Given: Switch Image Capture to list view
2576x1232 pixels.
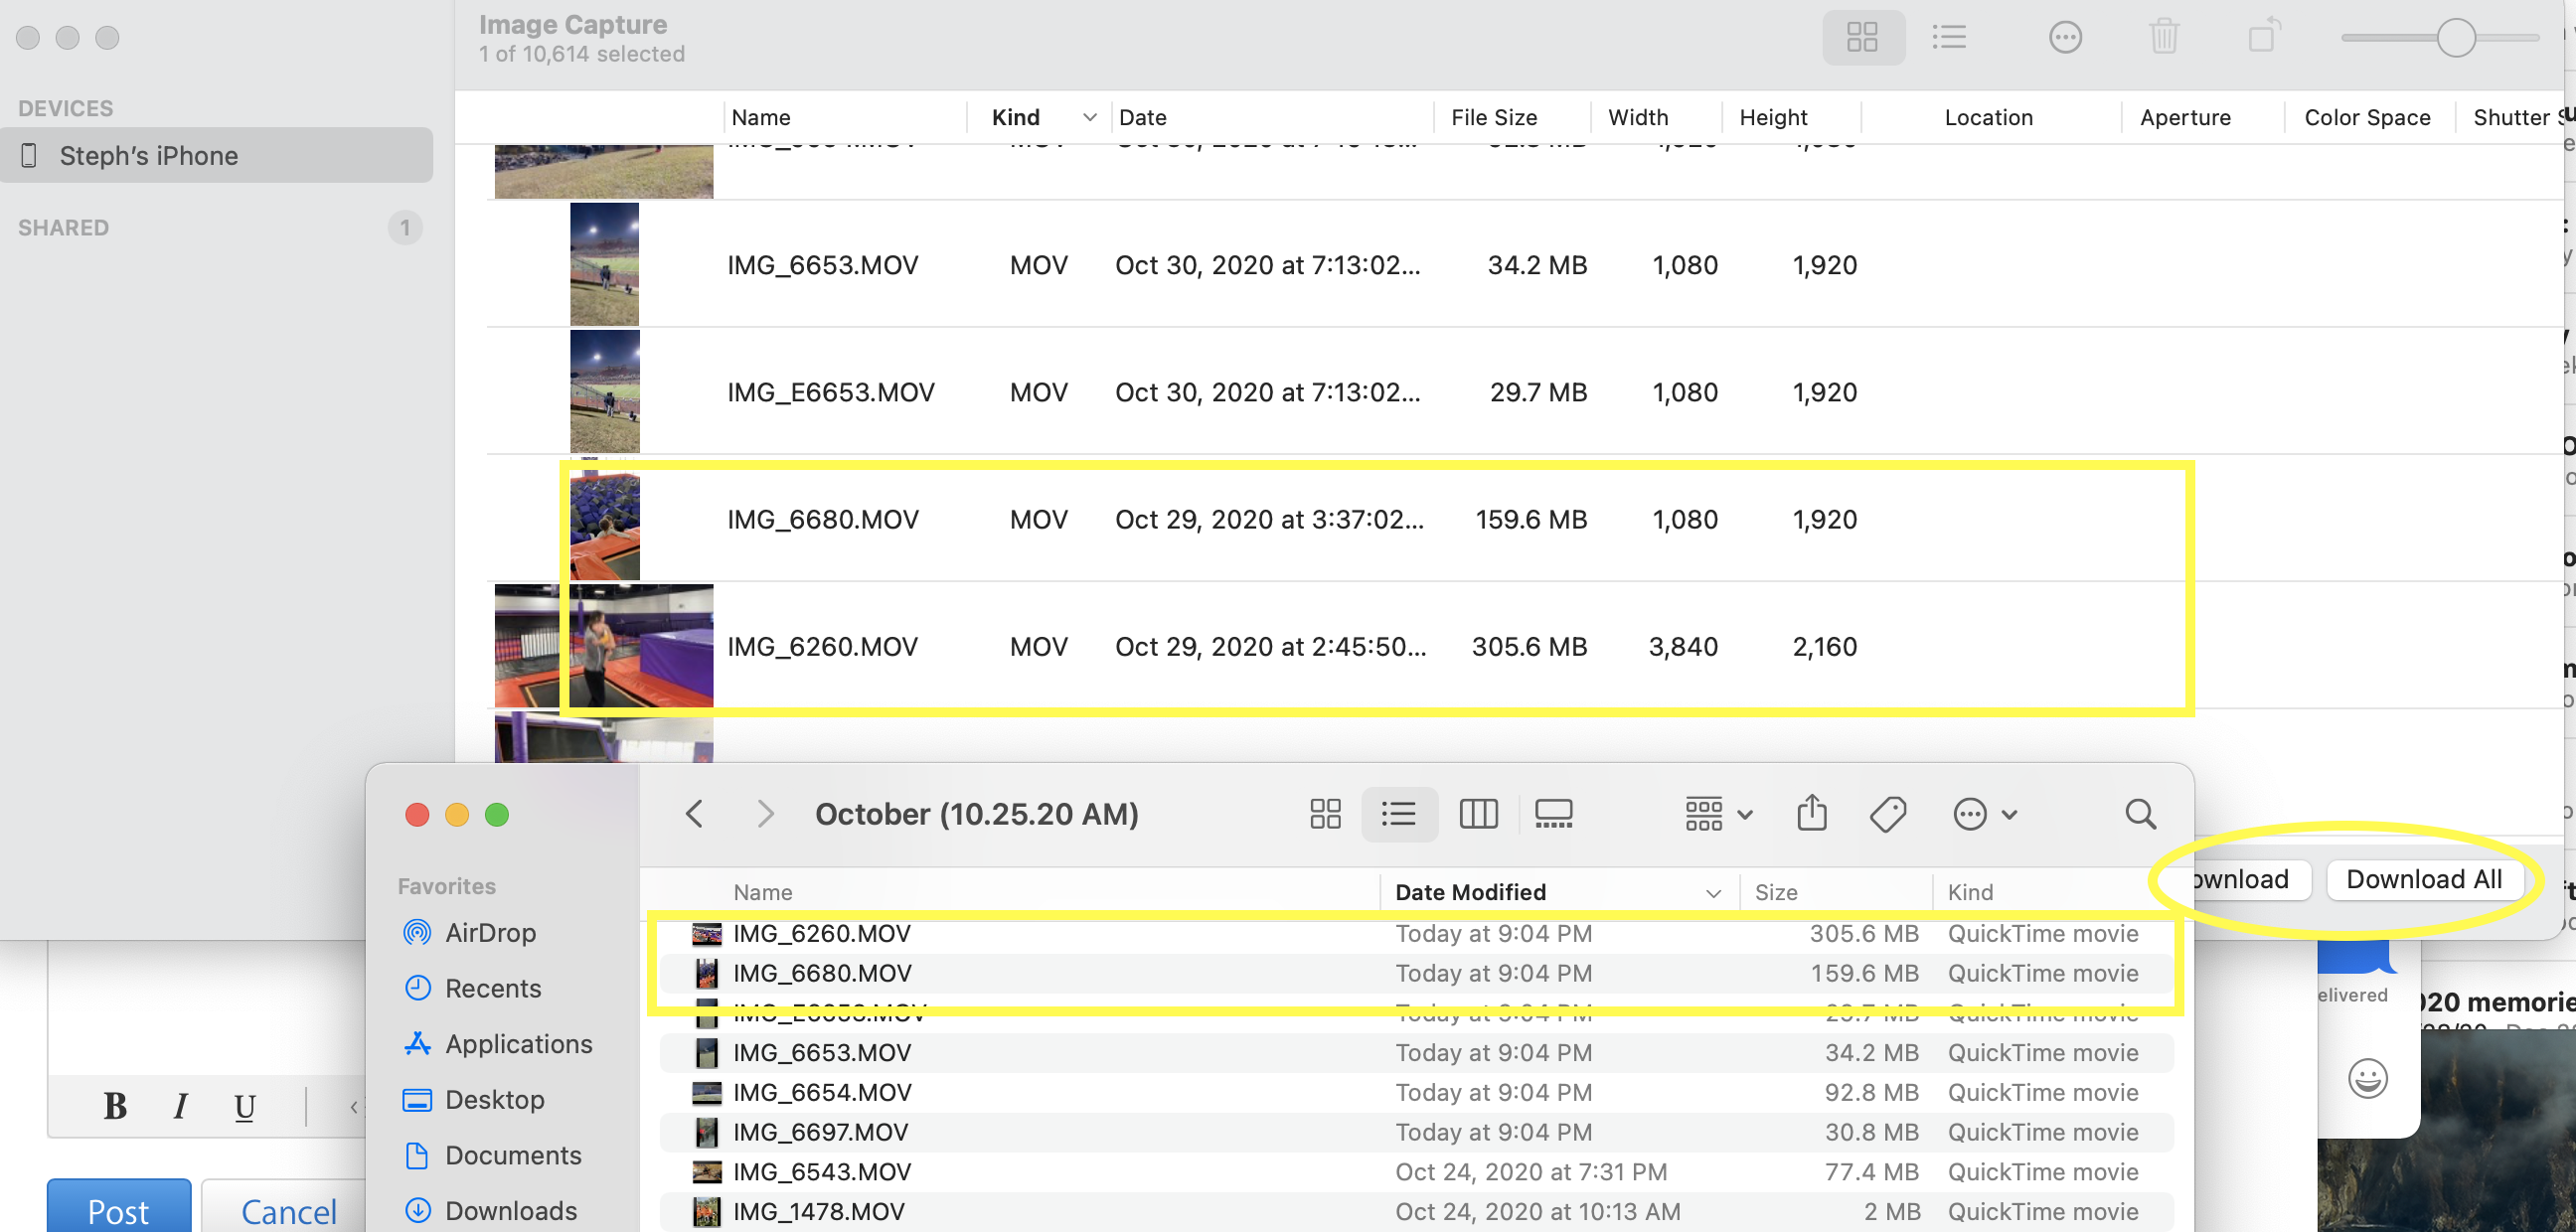Looking at the screenshot, I should pos(1949,38).
